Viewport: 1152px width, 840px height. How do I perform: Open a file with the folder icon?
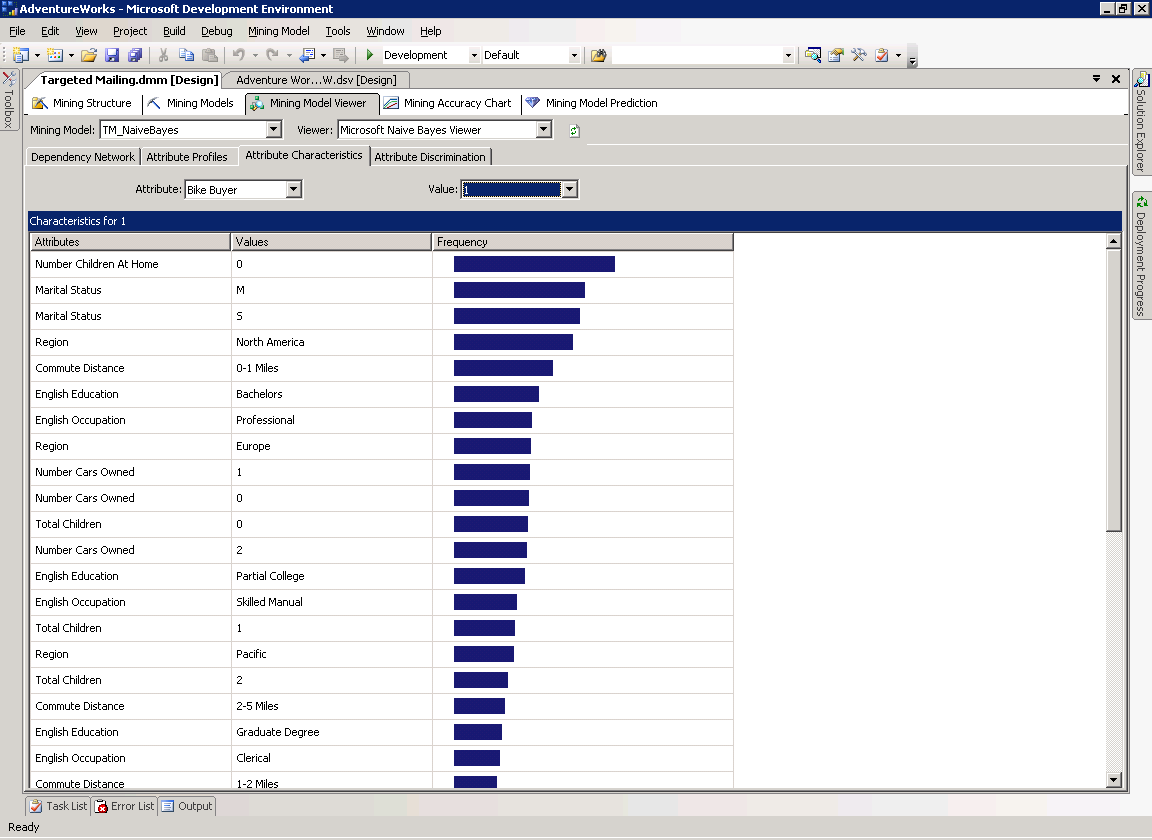coord(89,55)
